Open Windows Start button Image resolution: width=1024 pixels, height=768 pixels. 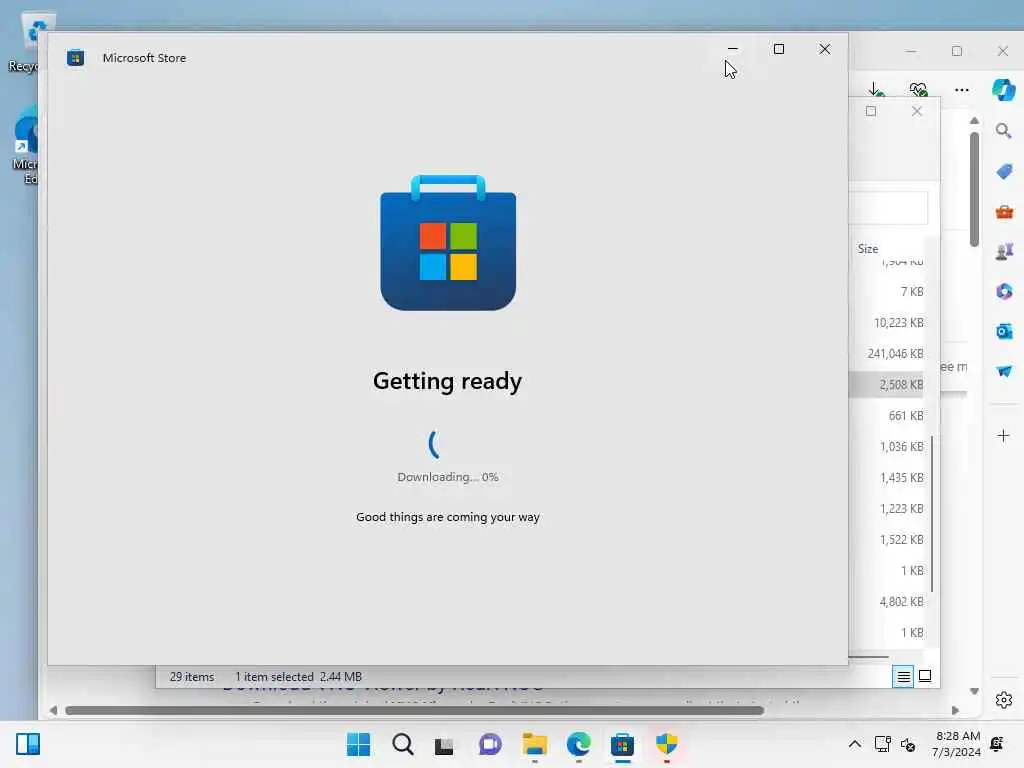359,744
